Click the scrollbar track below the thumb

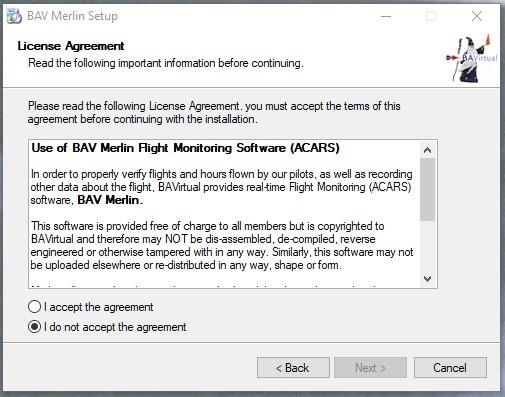(x=427, y=246)
